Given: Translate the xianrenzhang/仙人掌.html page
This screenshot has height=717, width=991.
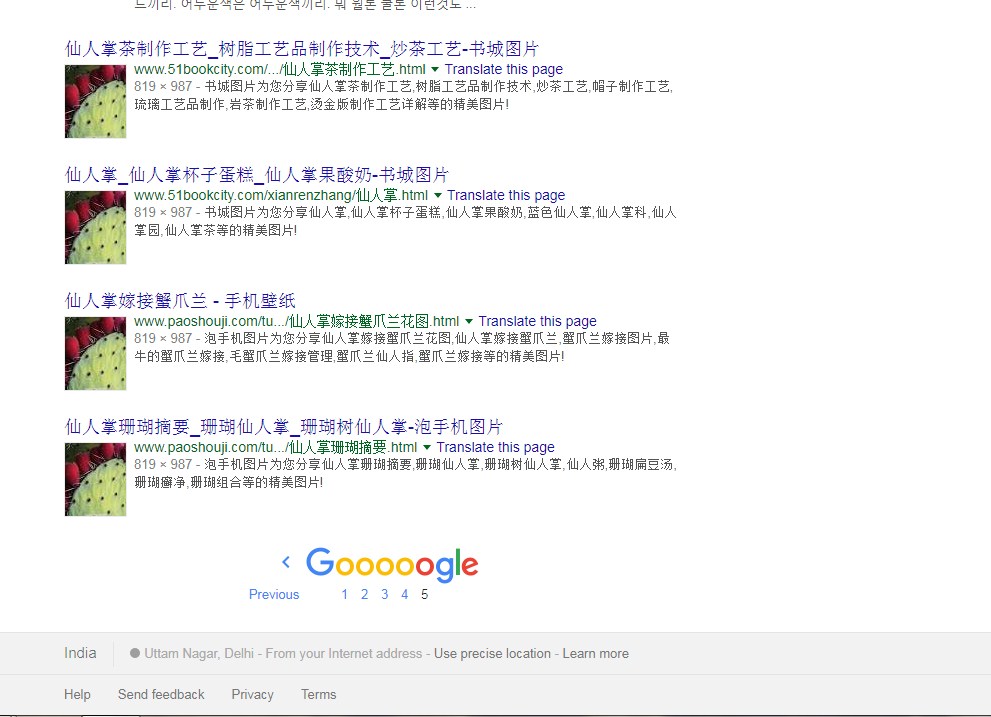Looking at the screenshot, I should pos(506,195).
